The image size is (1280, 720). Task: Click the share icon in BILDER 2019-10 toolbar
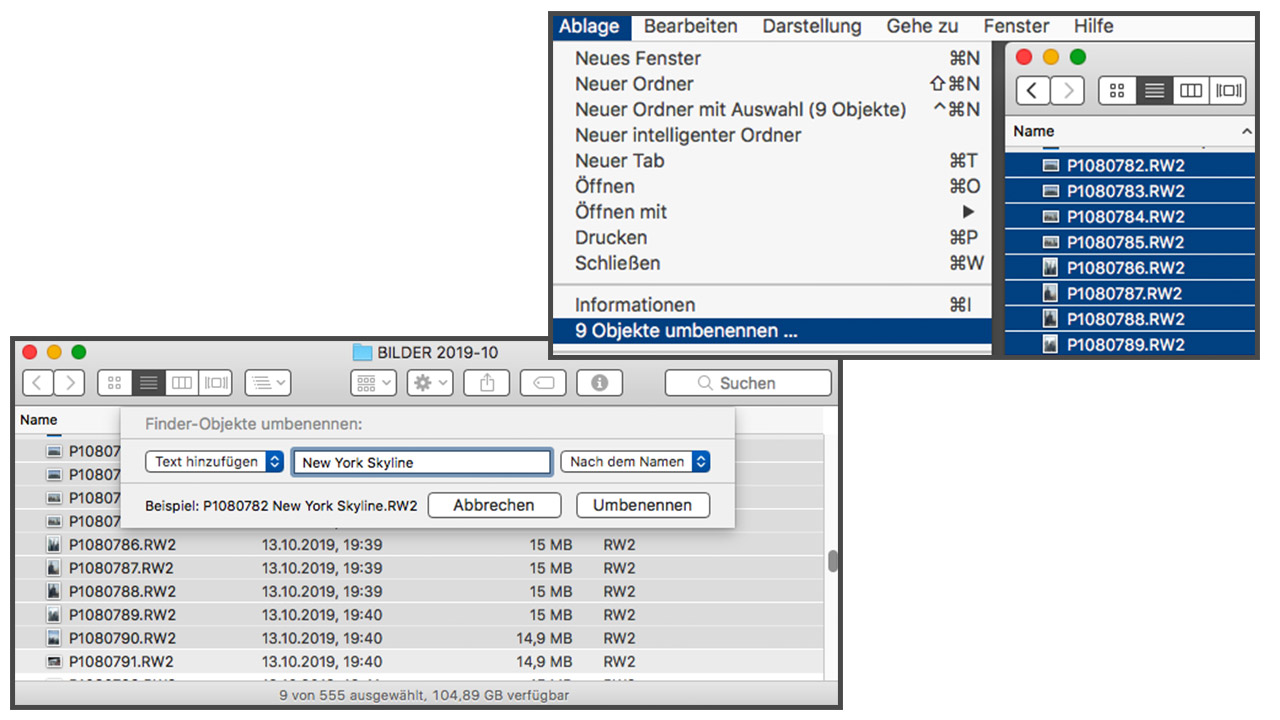click(487, 383)
